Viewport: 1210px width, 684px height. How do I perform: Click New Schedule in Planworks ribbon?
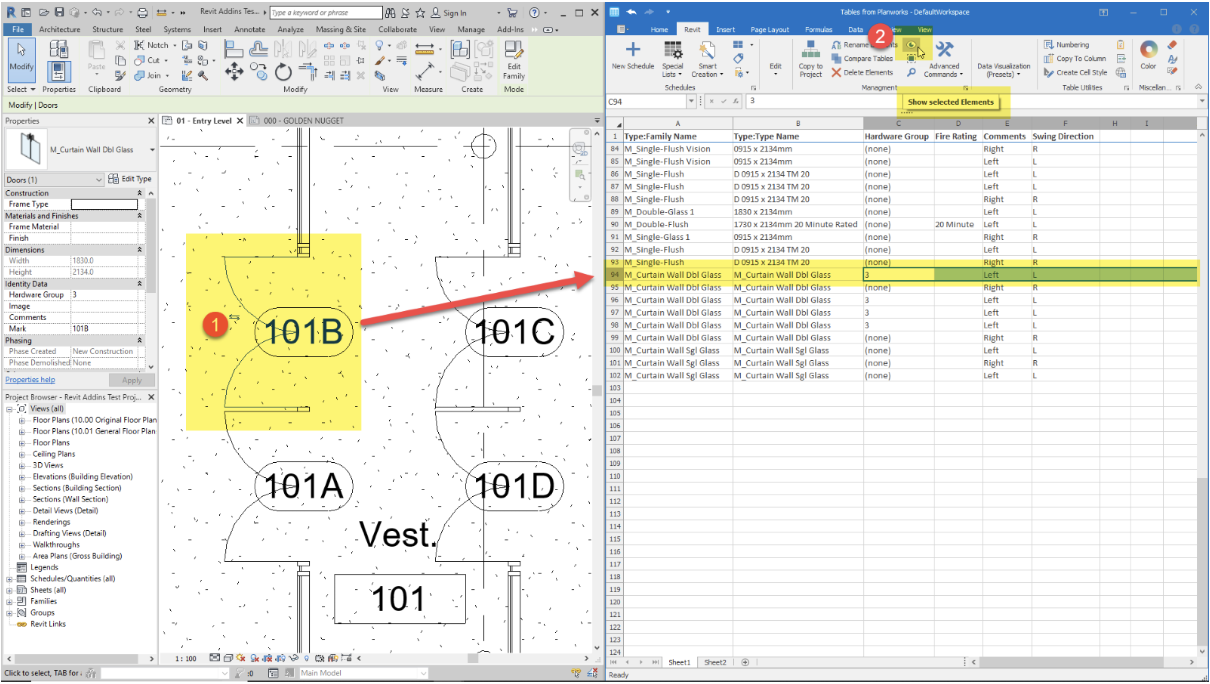[x=633, y=56]
